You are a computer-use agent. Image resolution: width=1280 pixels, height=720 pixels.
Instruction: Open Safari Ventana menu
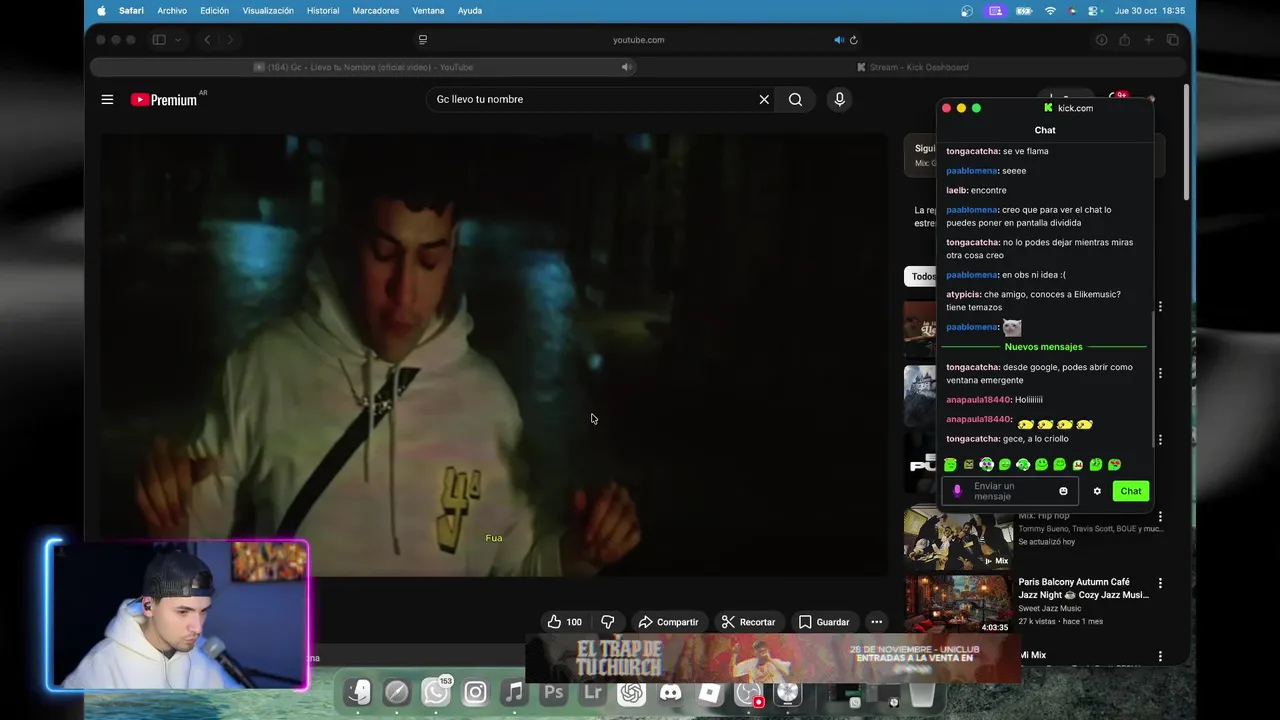(x=428, y=11)
